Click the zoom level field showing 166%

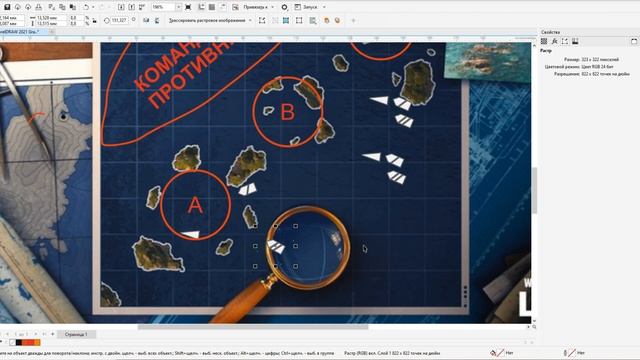(x=163, y=7)
